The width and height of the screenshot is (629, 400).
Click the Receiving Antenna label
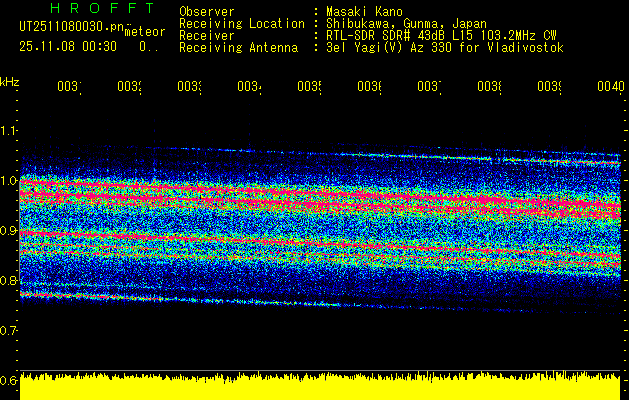(239, 48)
